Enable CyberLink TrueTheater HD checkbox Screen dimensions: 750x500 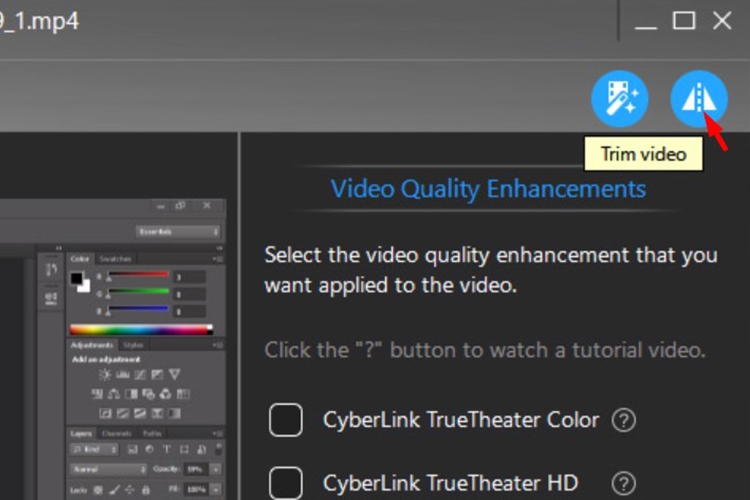point(286,483)
